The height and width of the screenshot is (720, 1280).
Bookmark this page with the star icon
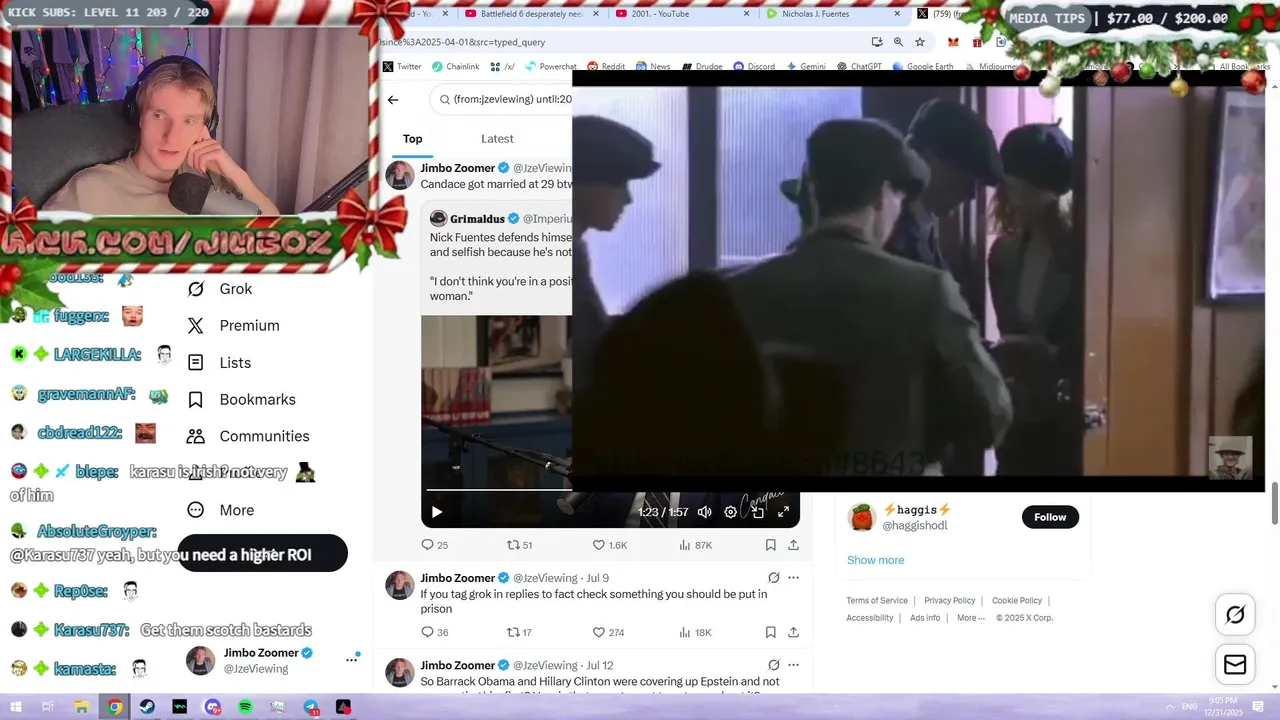point(920,42)
